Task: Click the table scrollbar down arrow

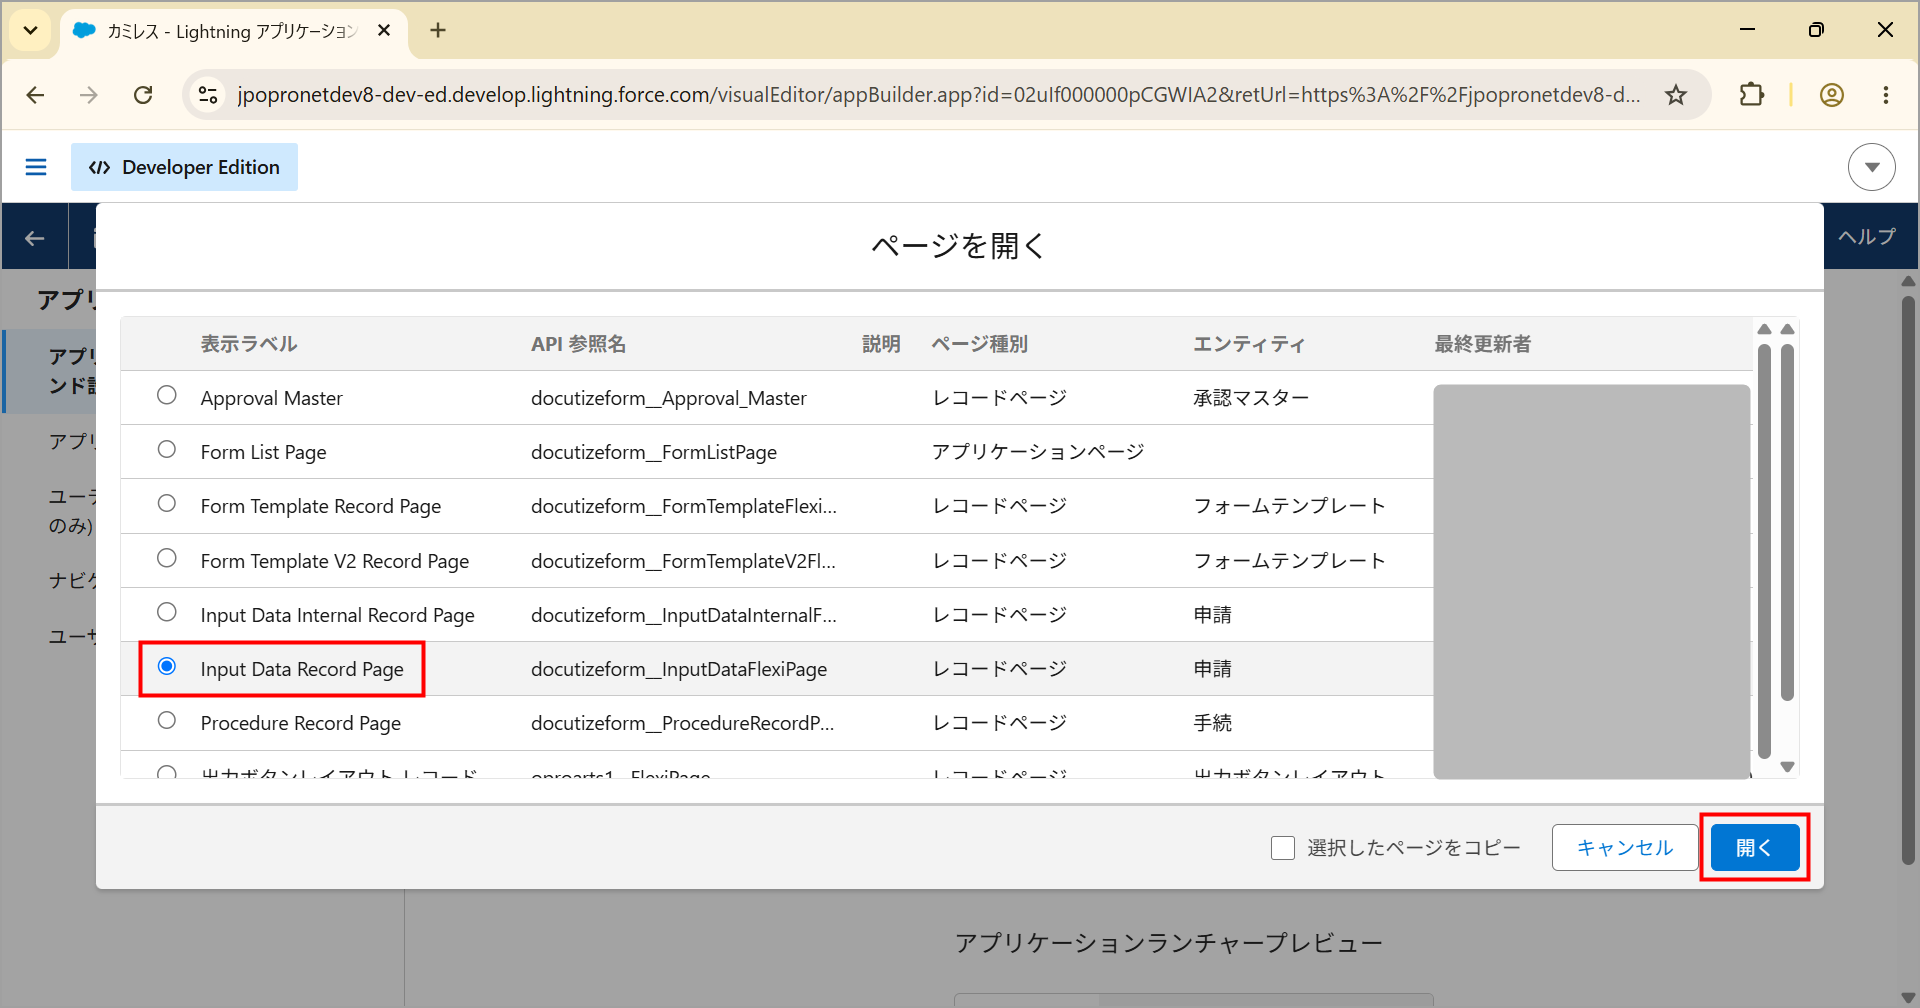Action: (1788, 767)
